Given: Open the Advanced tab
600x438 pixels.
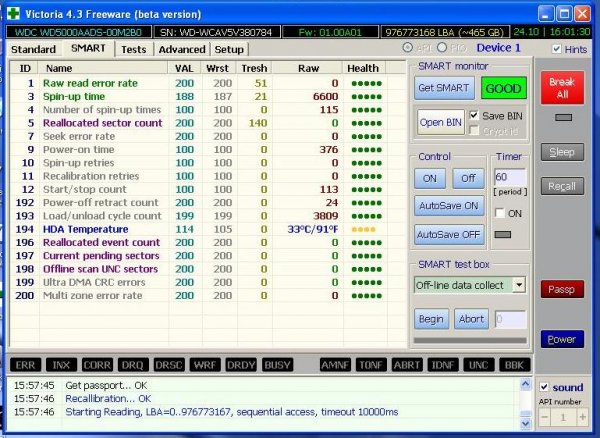Looking at the screenshot, I should (x=182, y=49).
